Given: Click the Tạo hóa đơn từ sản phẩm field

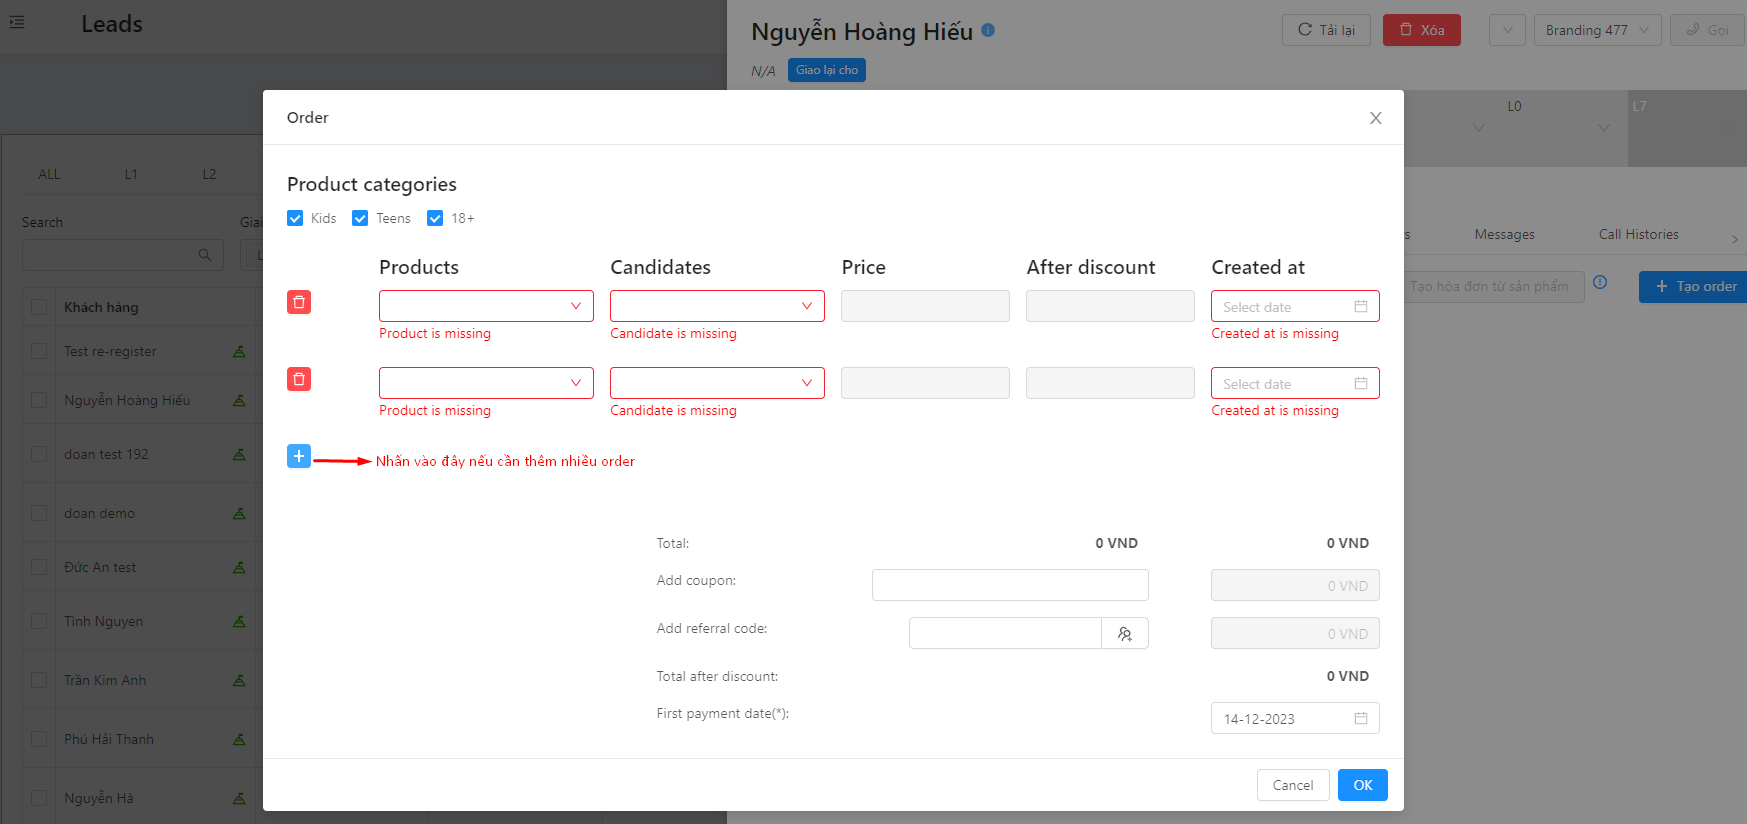Looking at the screenshot, I should click(x=1494, y=287).
